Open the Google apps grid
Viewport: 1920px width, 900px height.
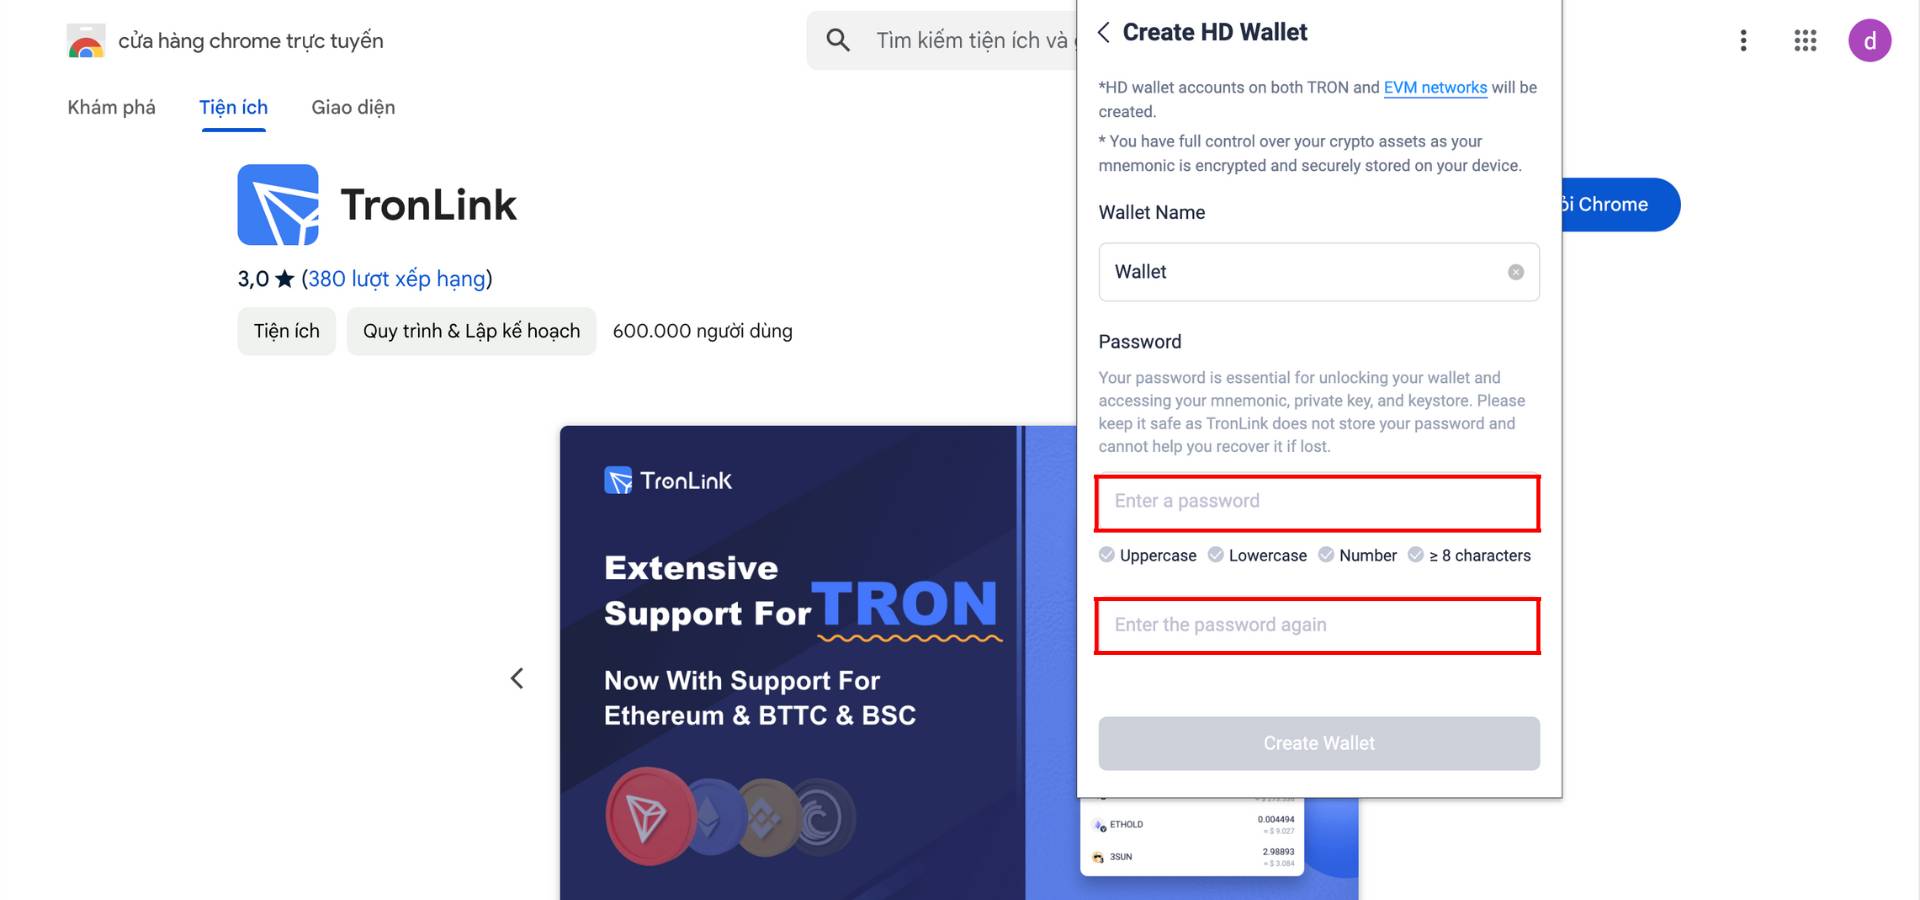pos(1805,40)
